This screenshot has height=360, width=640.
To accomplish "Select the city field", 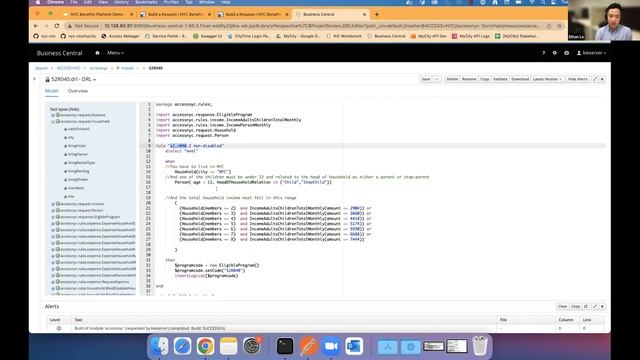I will pos(71,138).
